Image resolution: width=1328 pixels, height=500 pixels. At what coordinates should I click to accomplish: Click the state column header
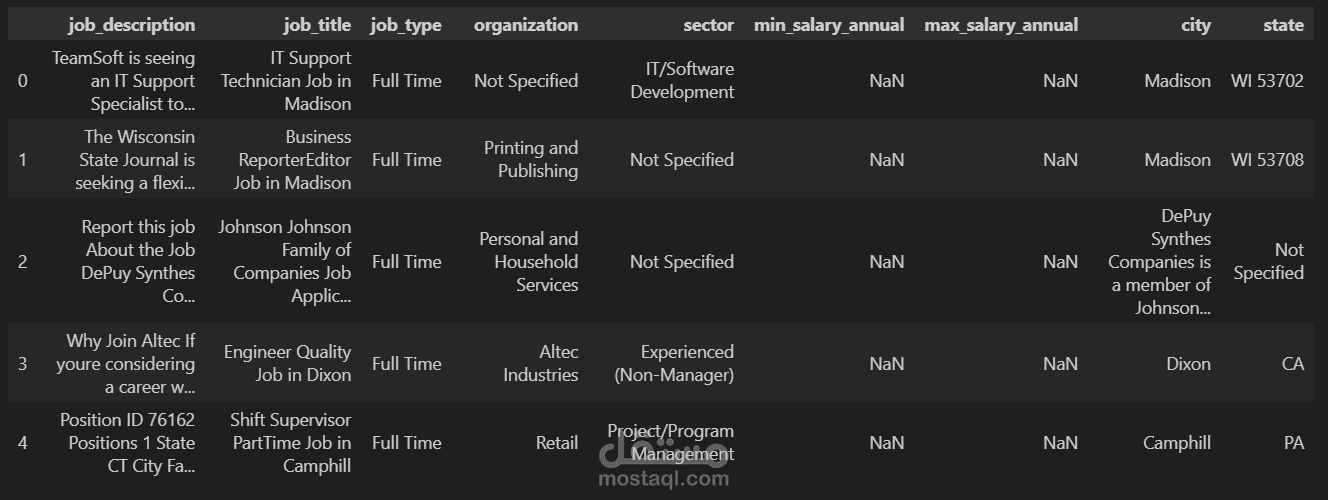pos(1283,25)
